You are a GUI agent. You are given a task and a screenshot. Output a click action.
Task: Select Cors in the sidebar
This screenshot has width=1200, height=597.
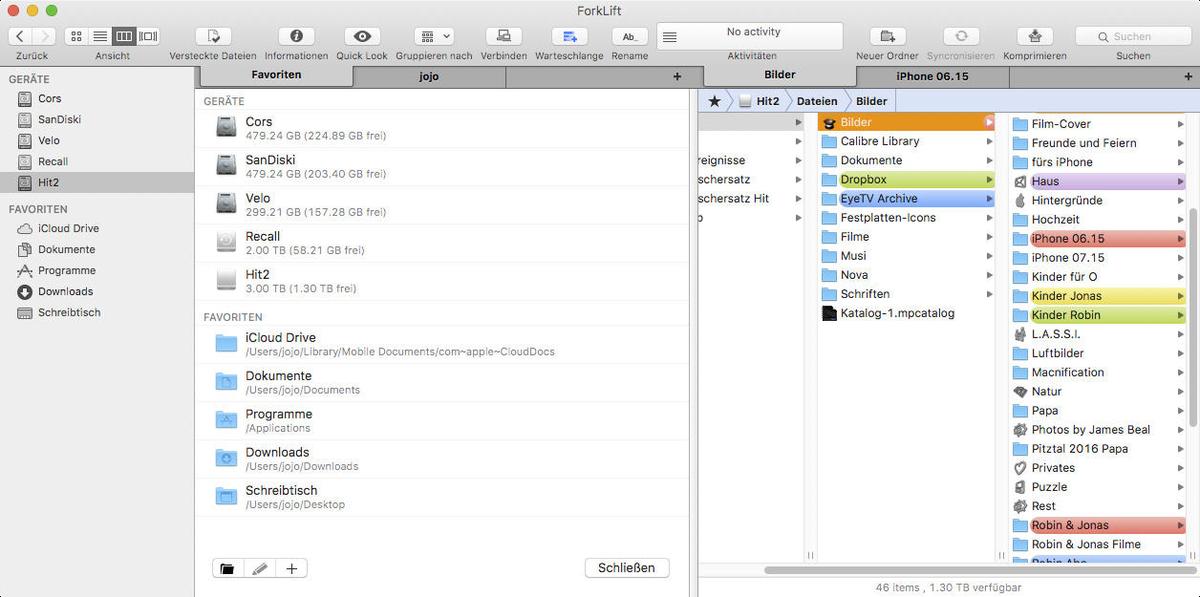(x=97, y=98)
